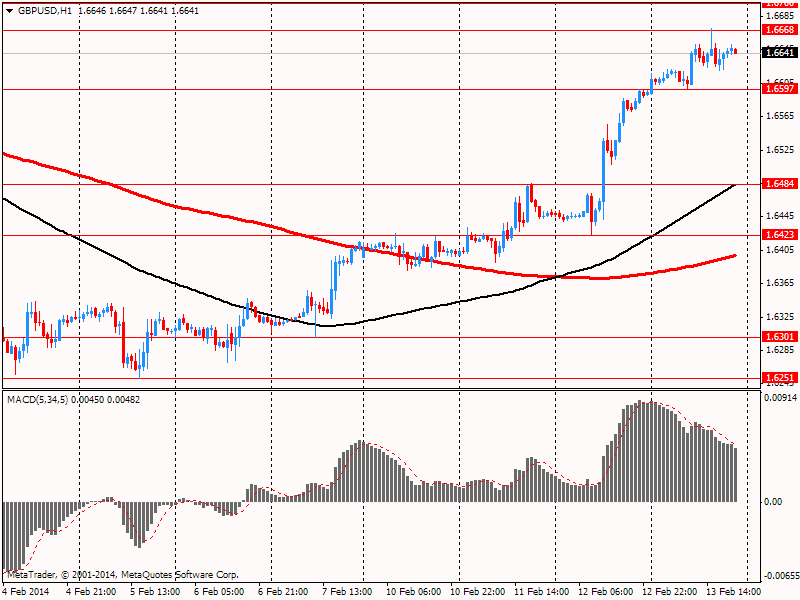Click the 4 Feb 2014 time axis label

[26, 591]
